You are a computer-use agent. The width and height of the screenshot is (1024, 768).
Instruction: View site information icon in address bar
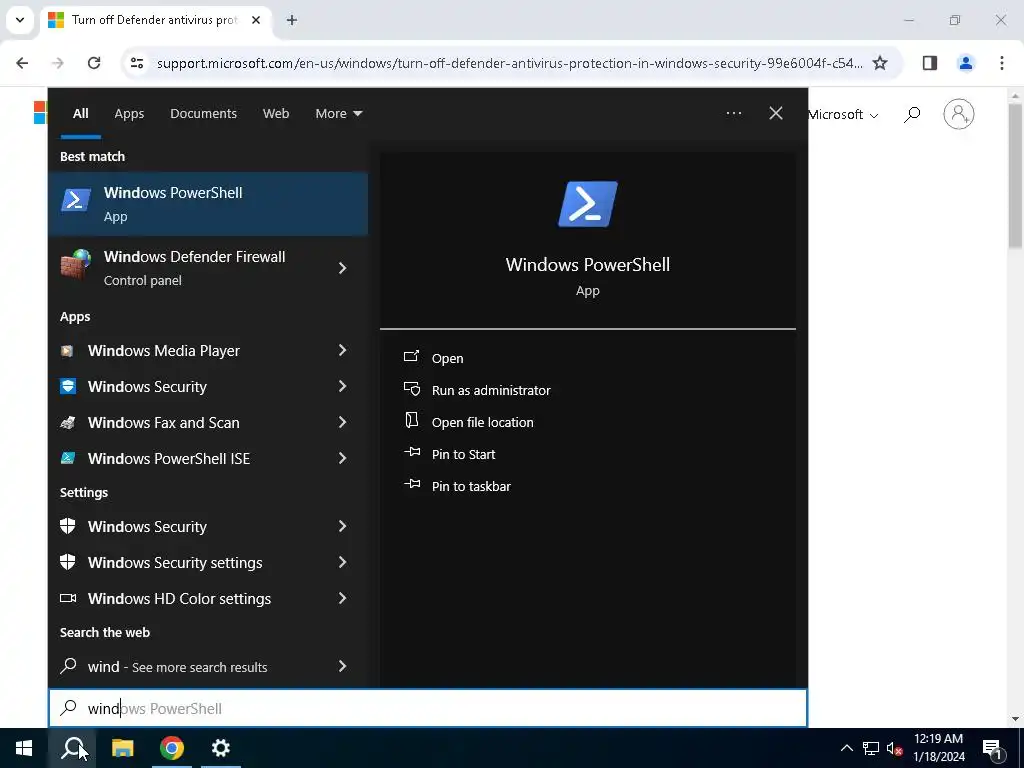click(136, 63)
